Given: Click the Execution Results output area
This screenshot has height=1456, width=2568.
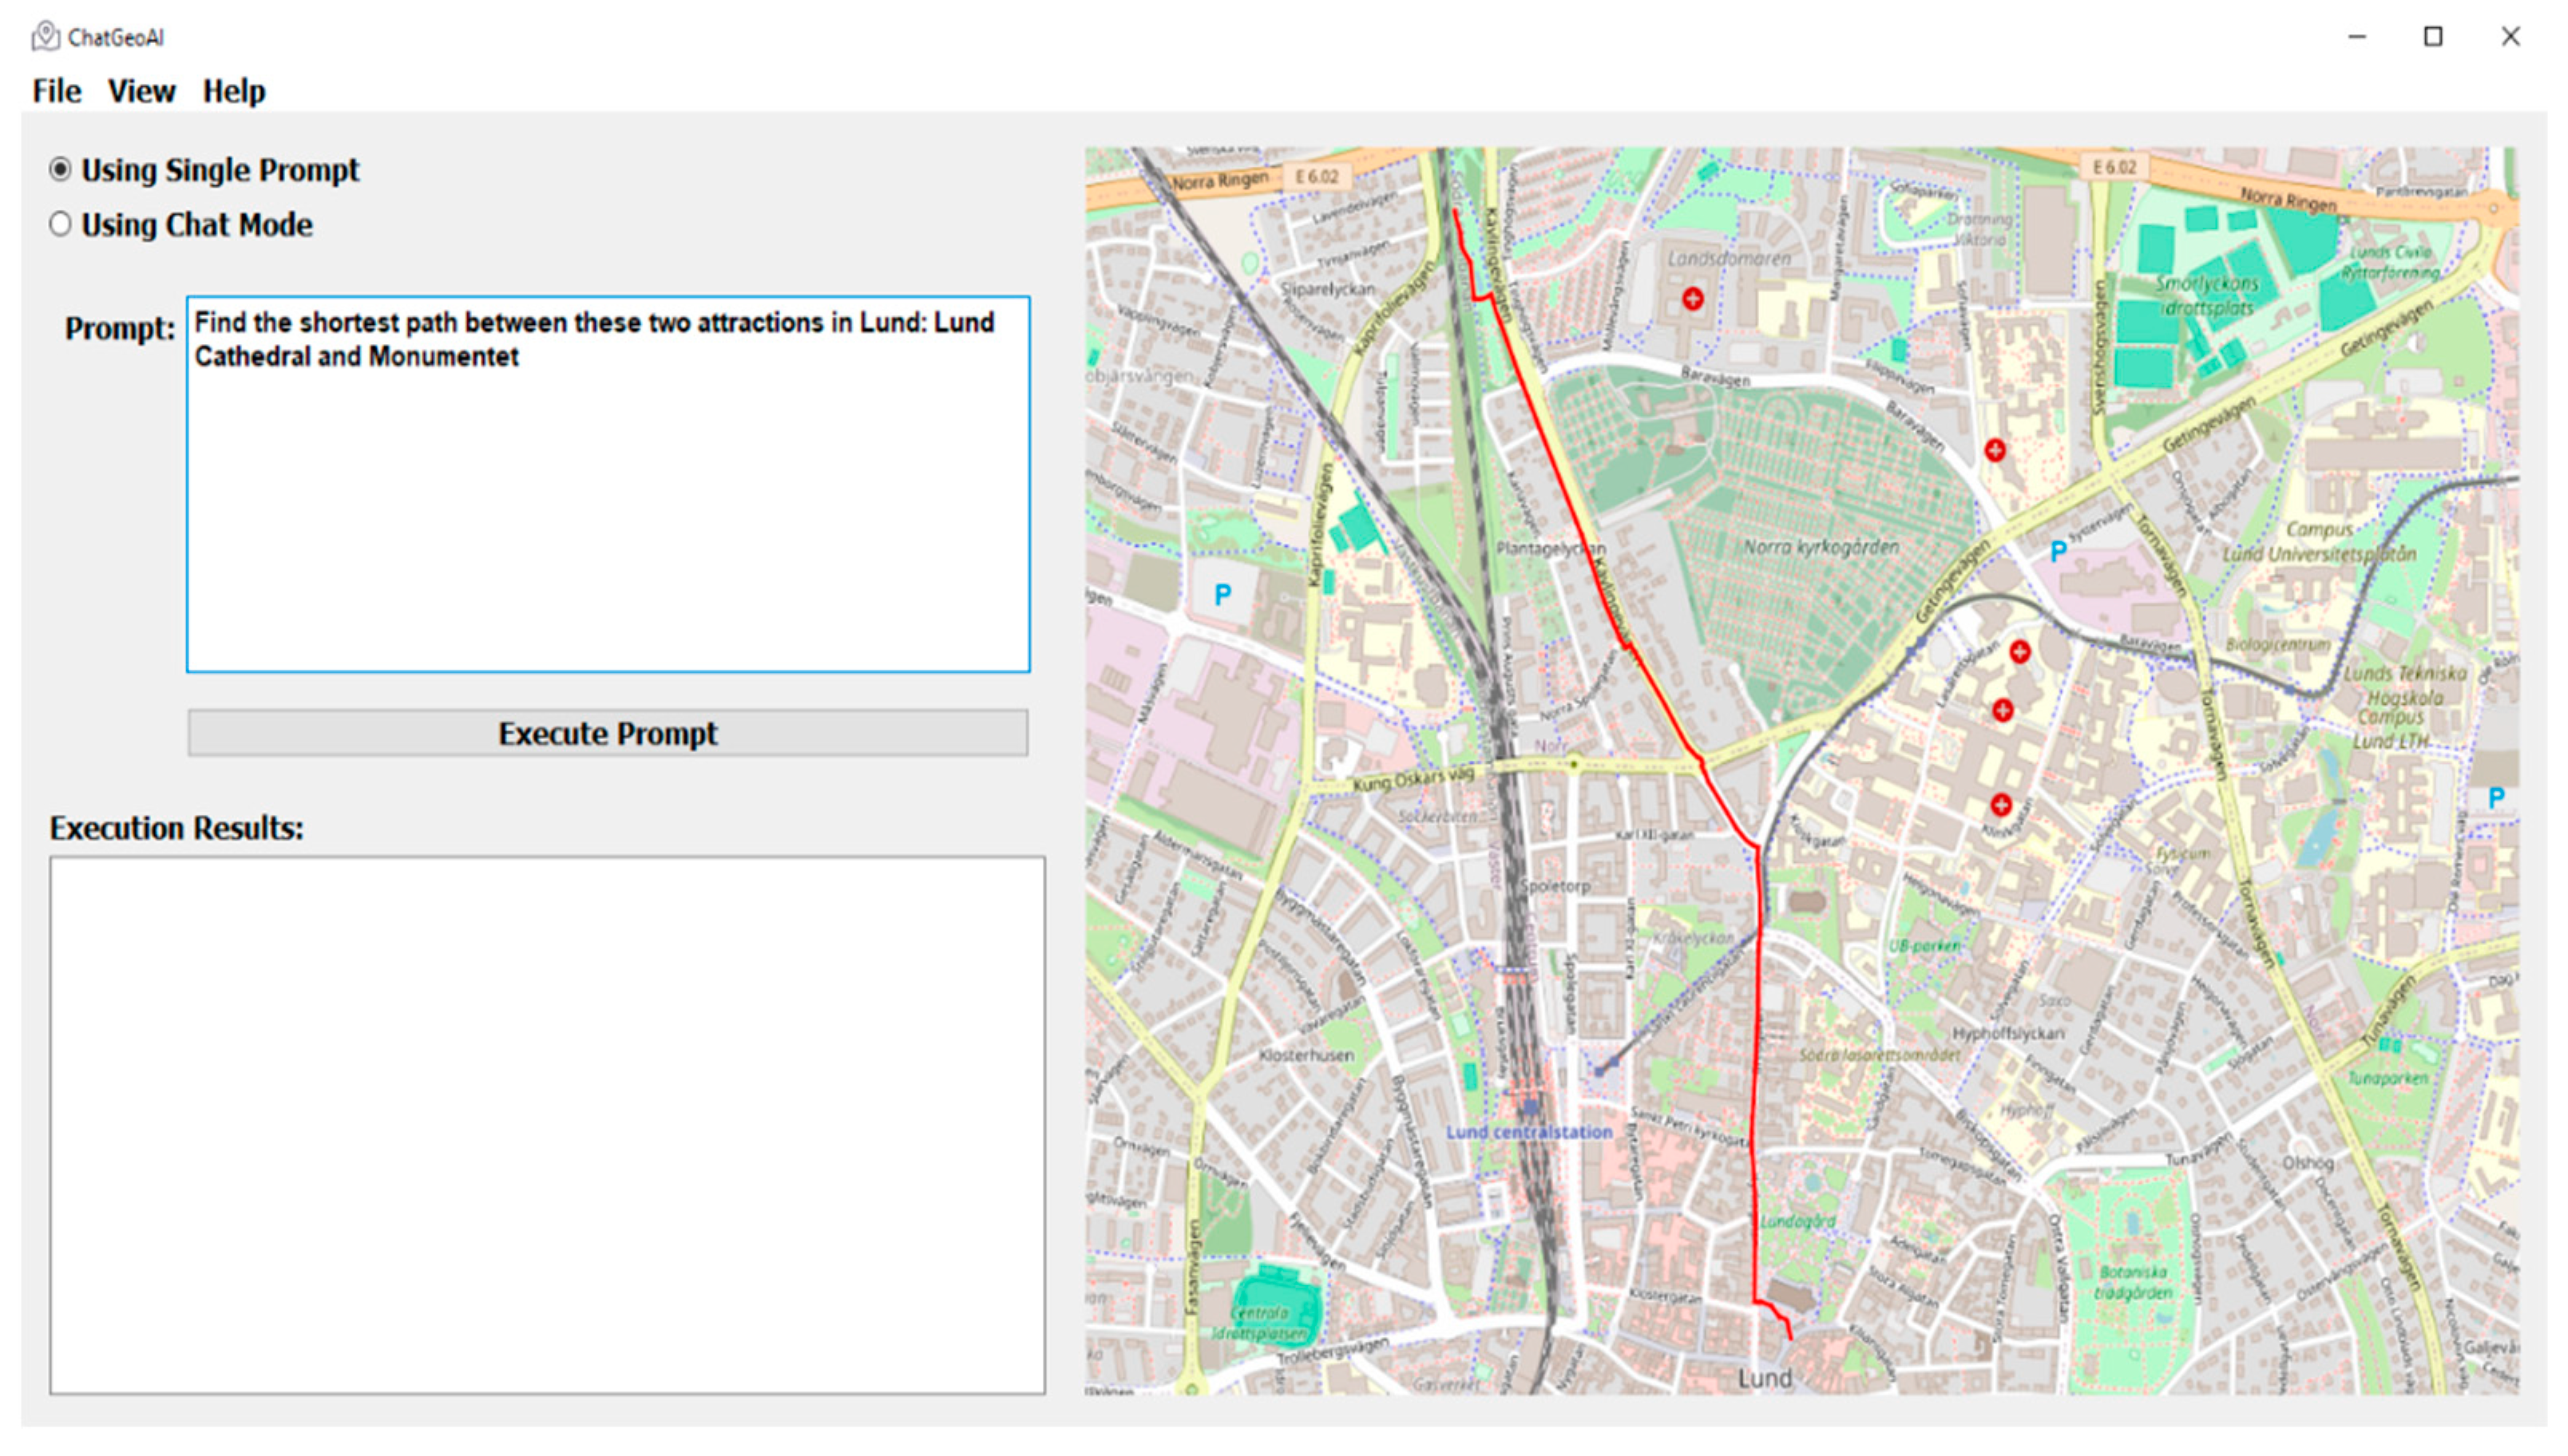Looking at the screenshot, I should point(547,1123).
